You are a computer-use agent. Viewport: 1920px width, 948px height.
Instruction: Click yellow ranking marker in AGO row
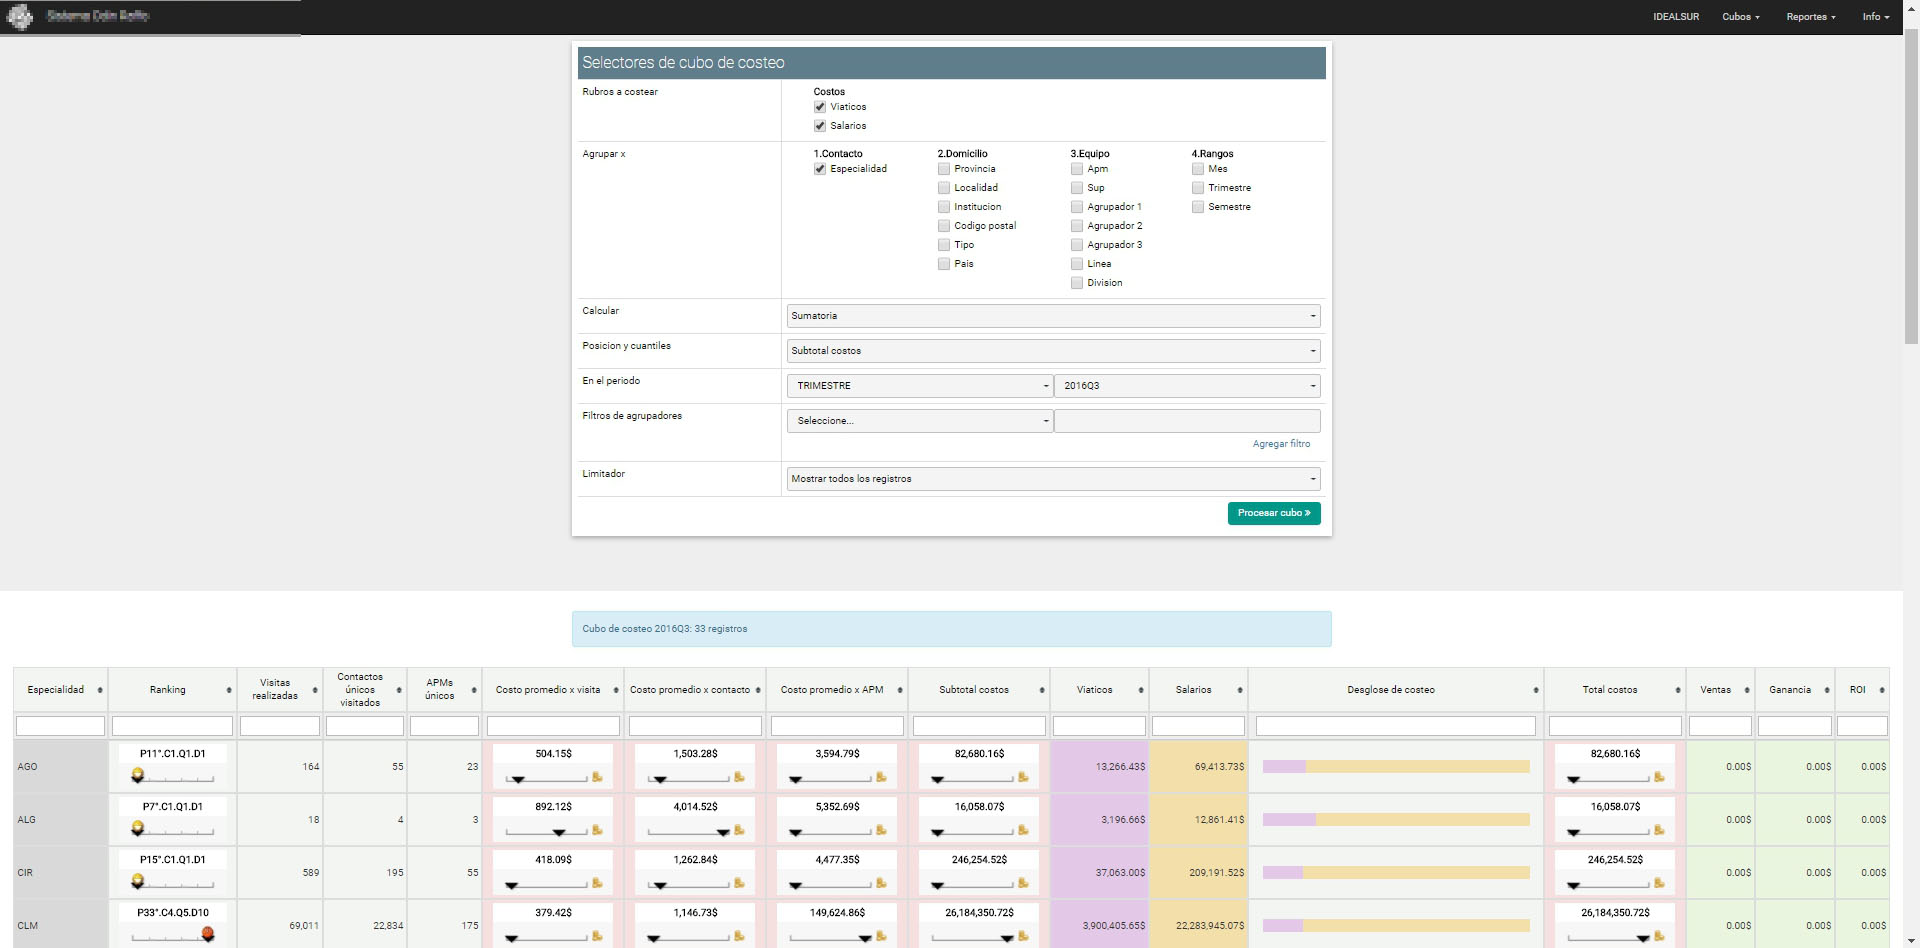(138, 775)
